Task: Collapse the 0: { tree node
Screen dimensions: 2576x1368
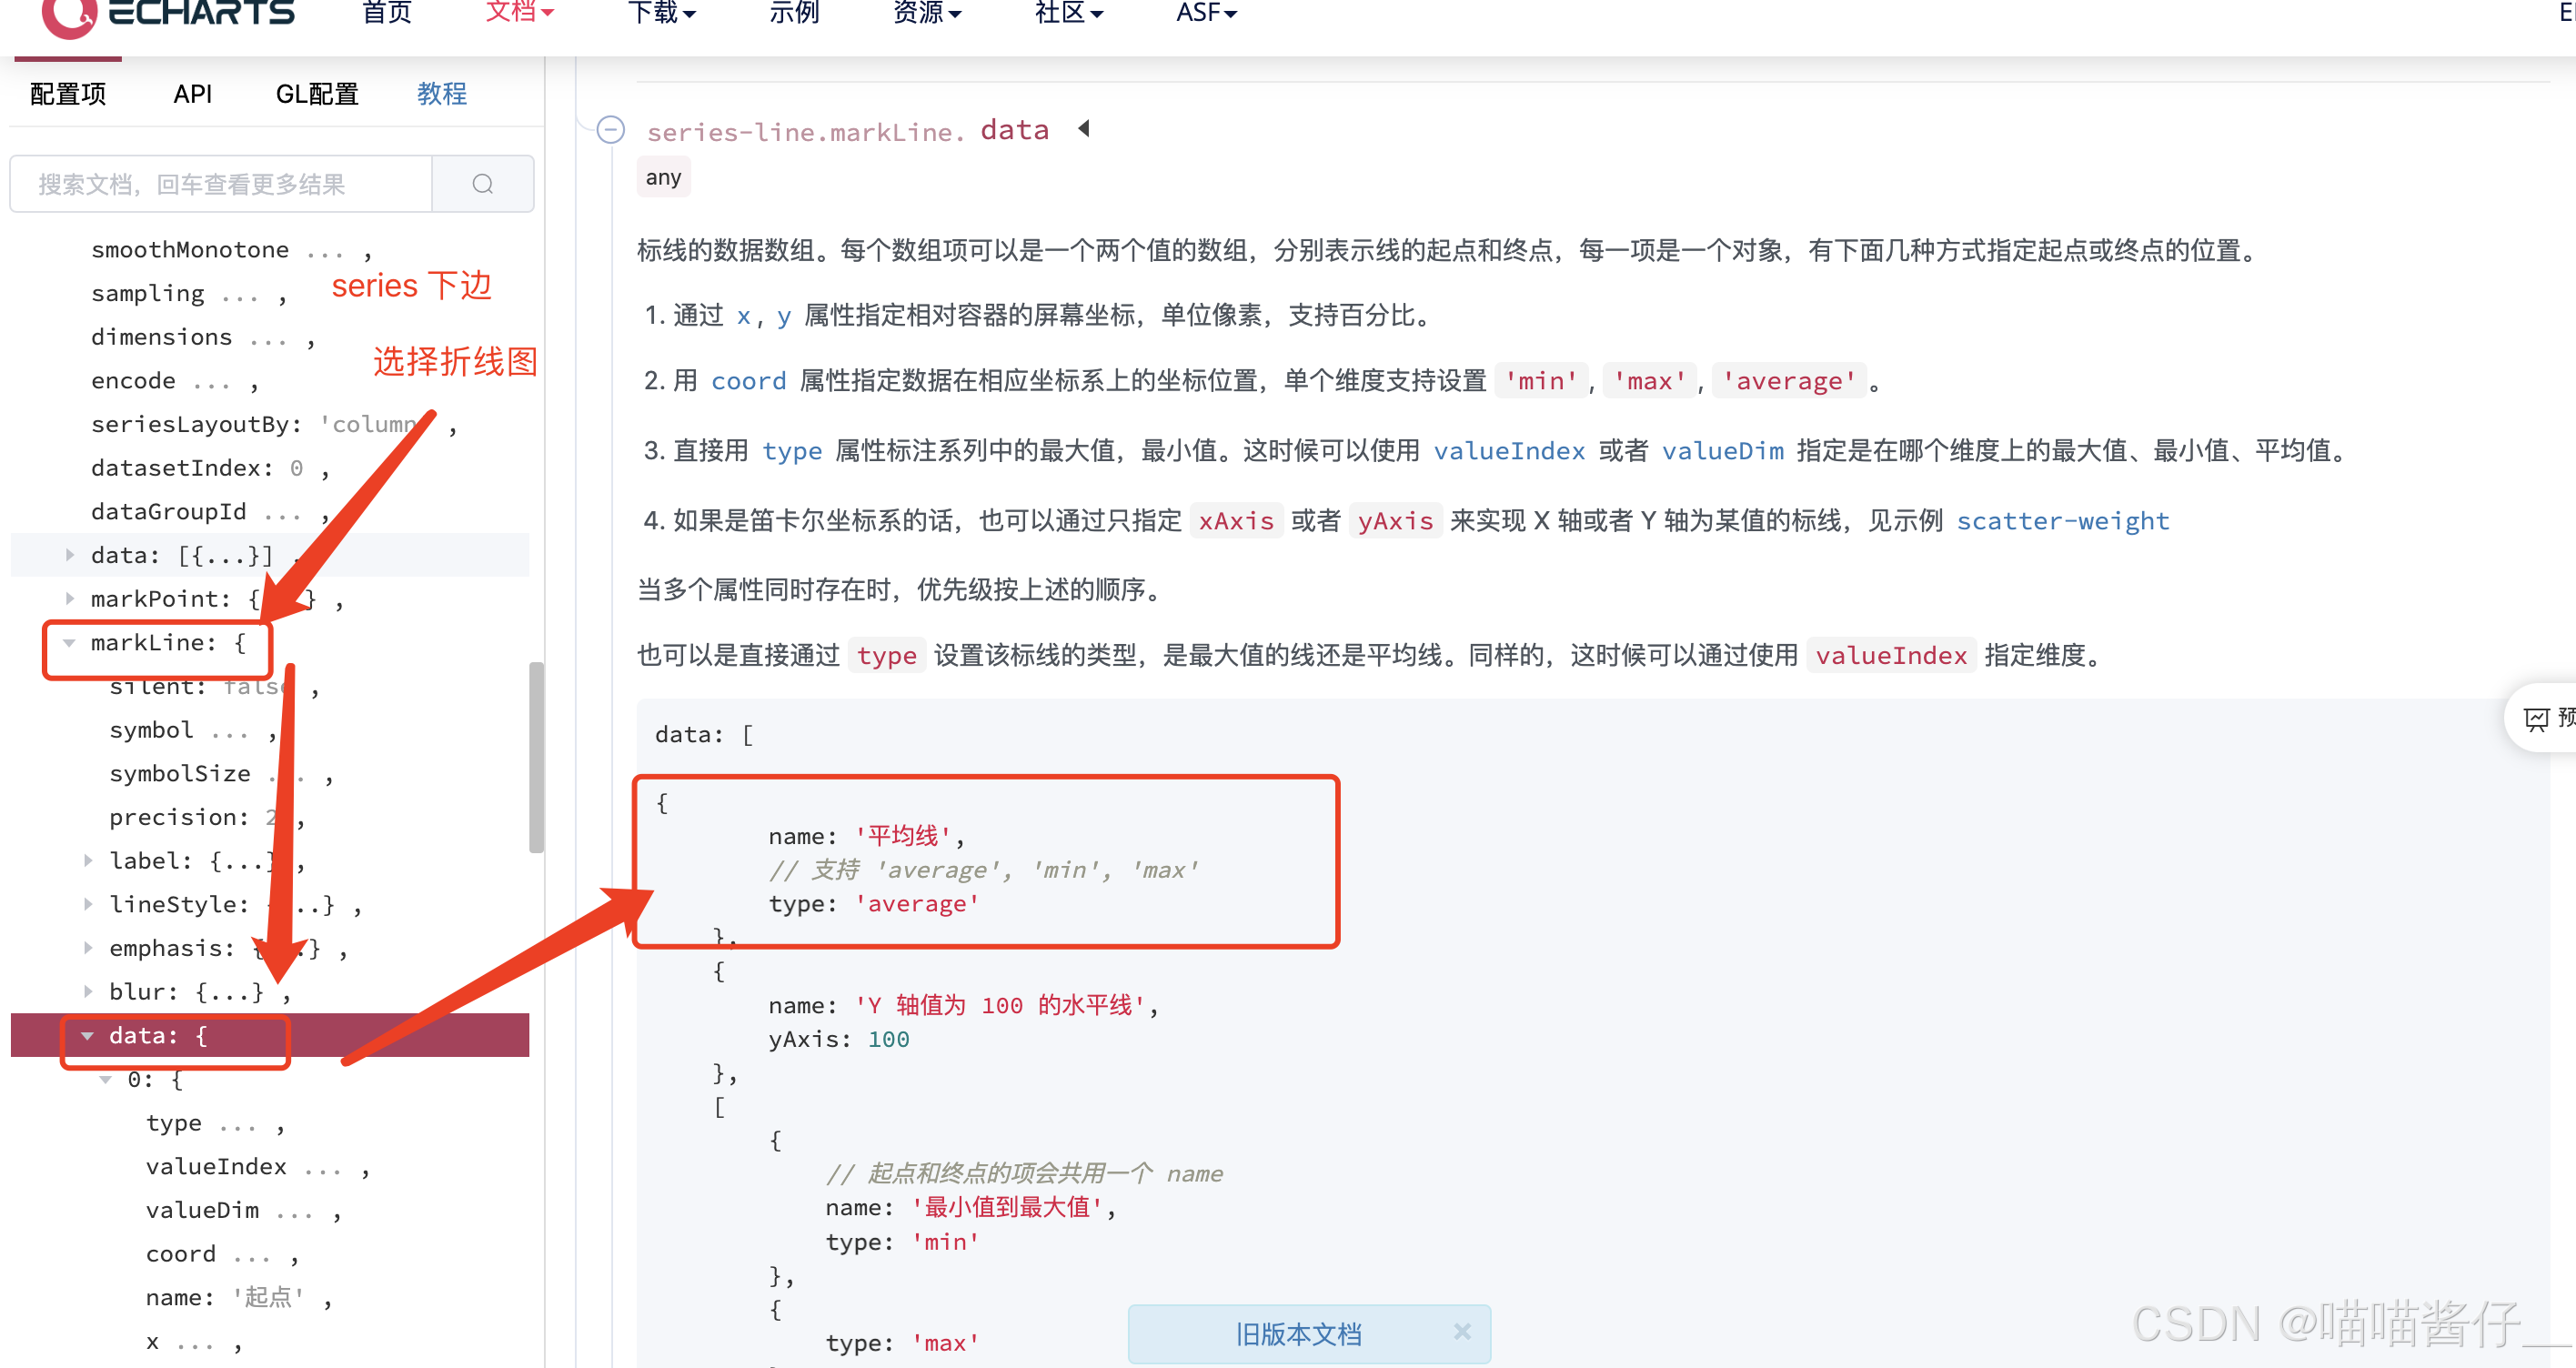Action: click(105, 1080)
